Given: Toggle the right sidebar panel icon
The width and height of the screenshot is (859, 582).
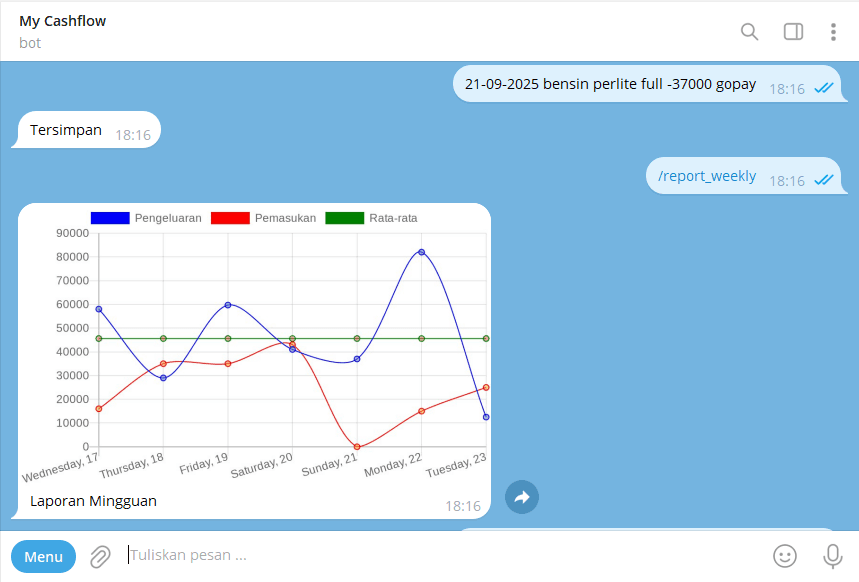Looking at the screenshot, I should [x=793, y=32].
